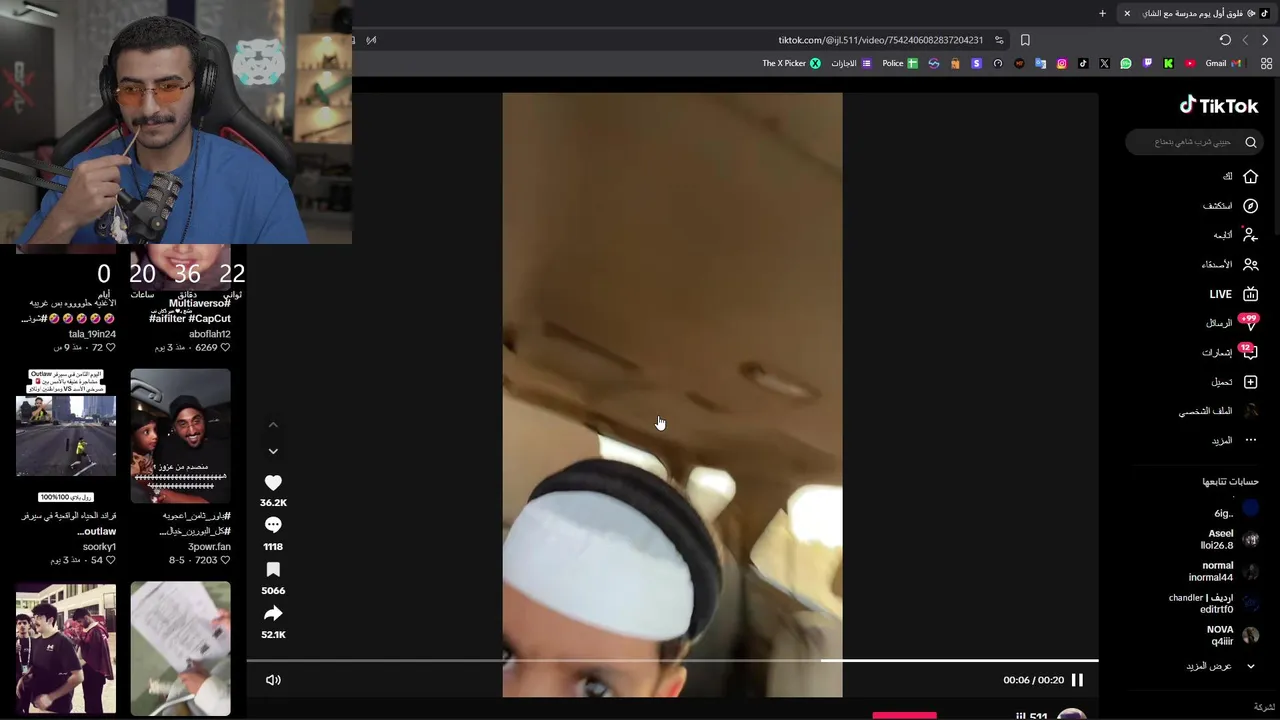
Task: Click the address bar URL
Action: point(880,40)
